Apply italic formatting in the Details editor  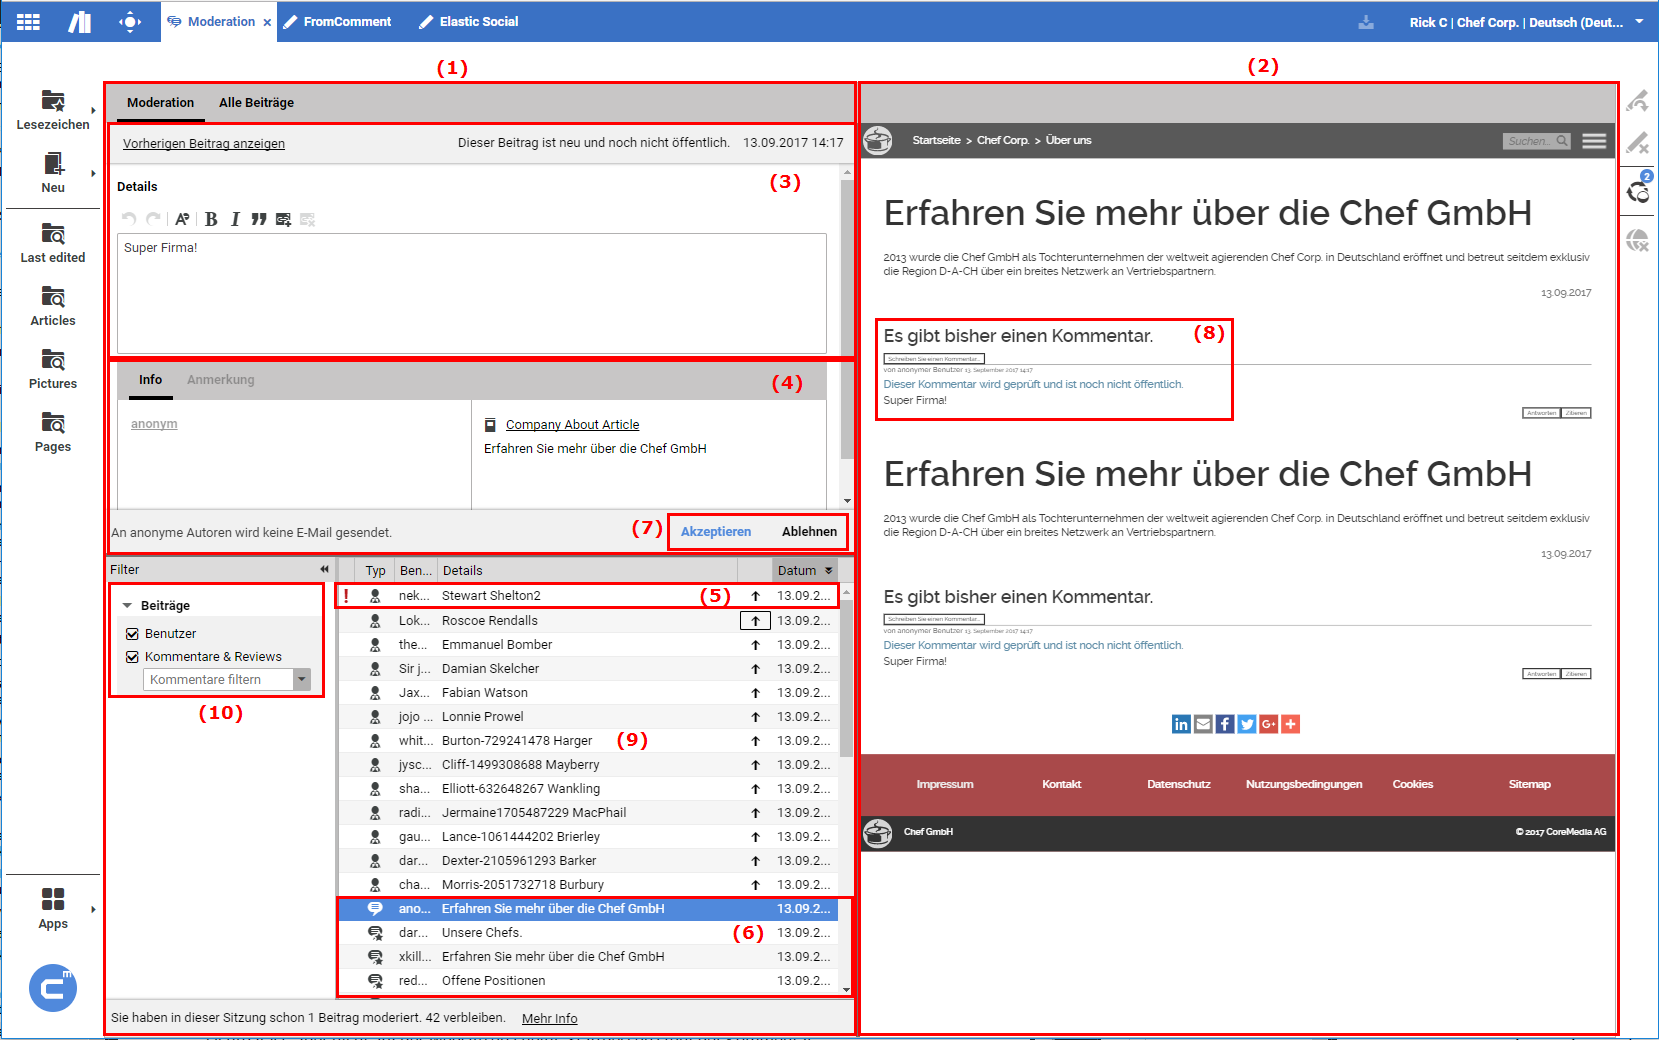pyautogui.click(x=235, y=218)
